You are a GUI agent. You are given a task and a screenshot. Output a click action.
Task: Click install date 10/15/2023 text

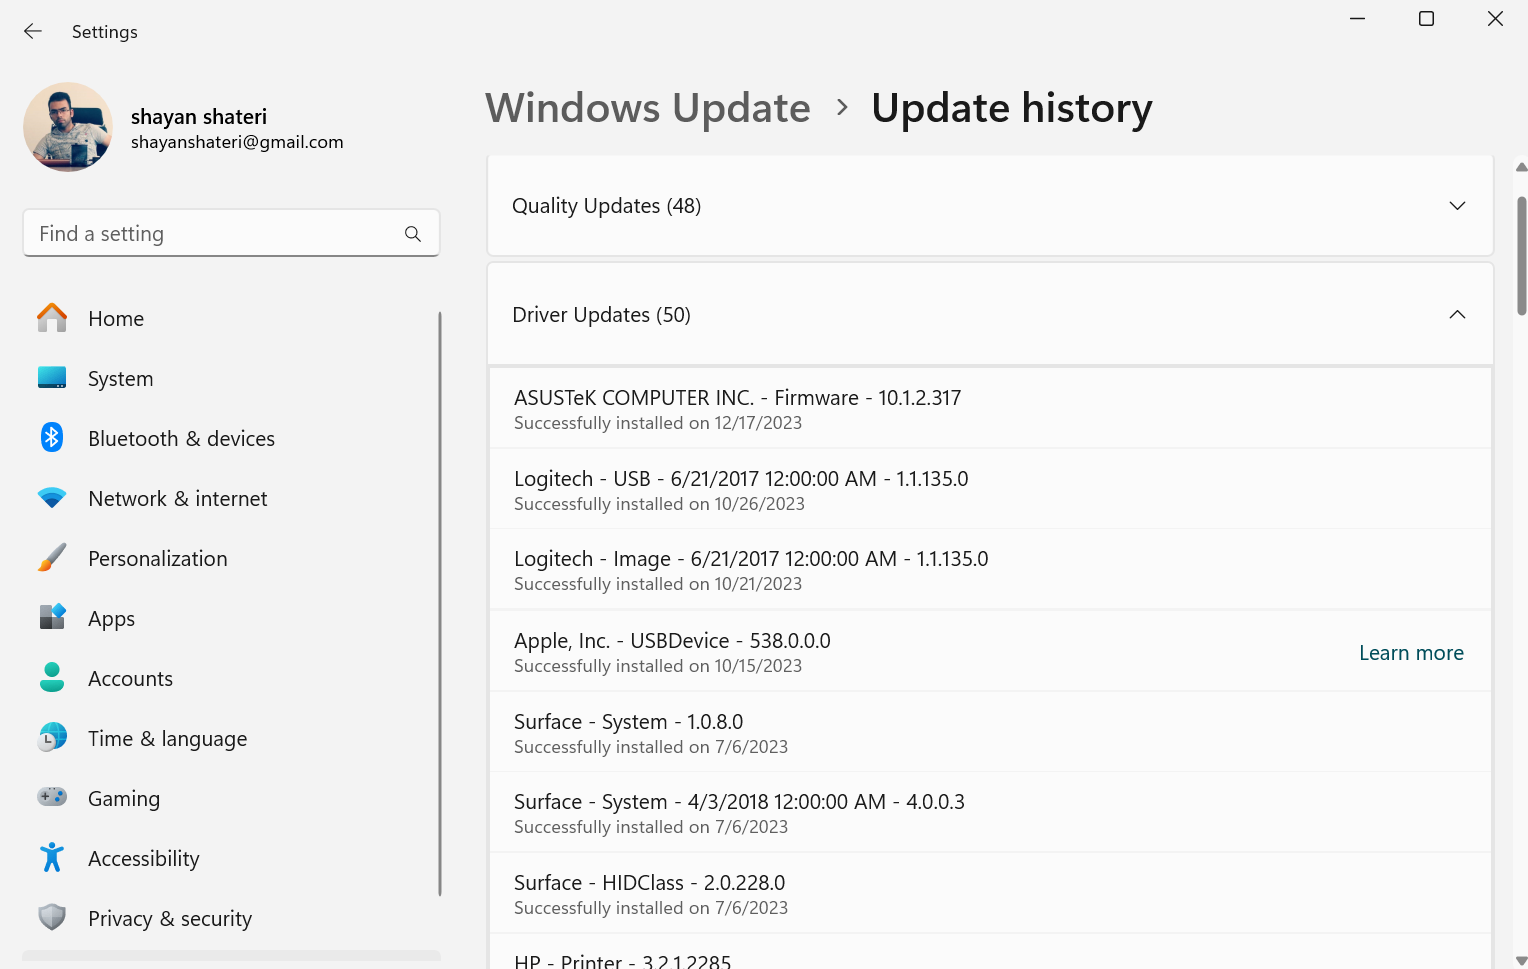pos(758,666)
